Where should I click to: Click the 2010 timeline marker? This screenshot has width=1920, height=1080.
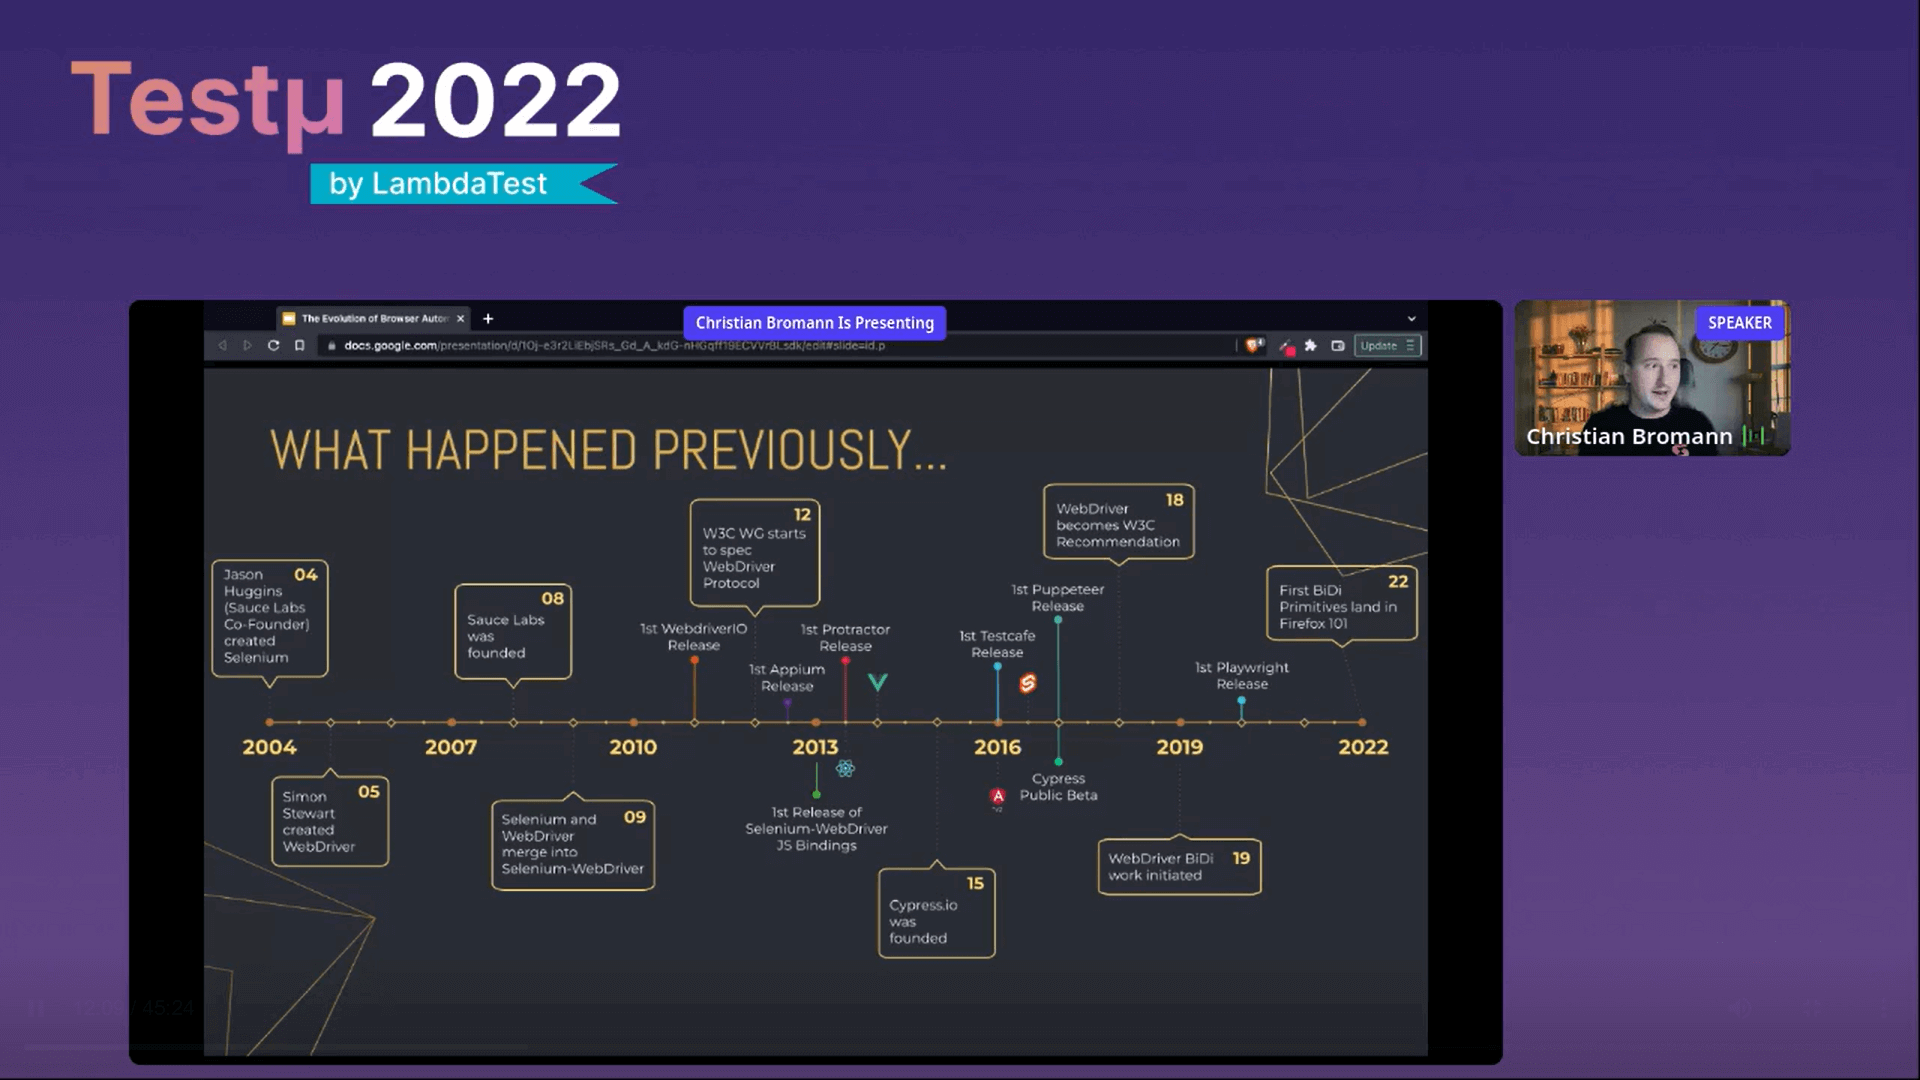click(633, 747)
